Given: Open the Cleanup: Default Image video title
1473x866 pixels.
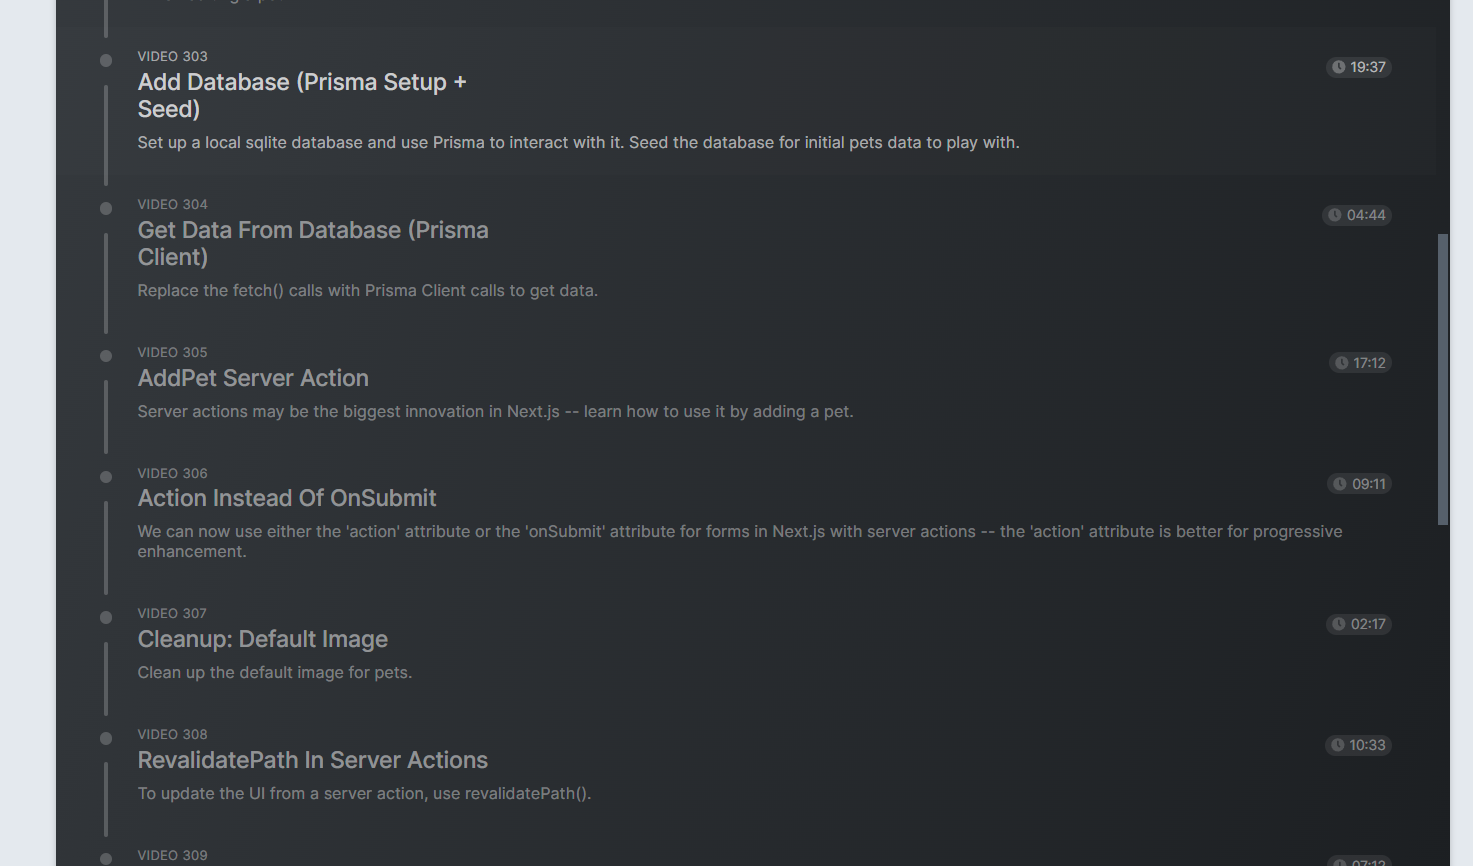Looking at the screenshot, I should pos(262,639).
